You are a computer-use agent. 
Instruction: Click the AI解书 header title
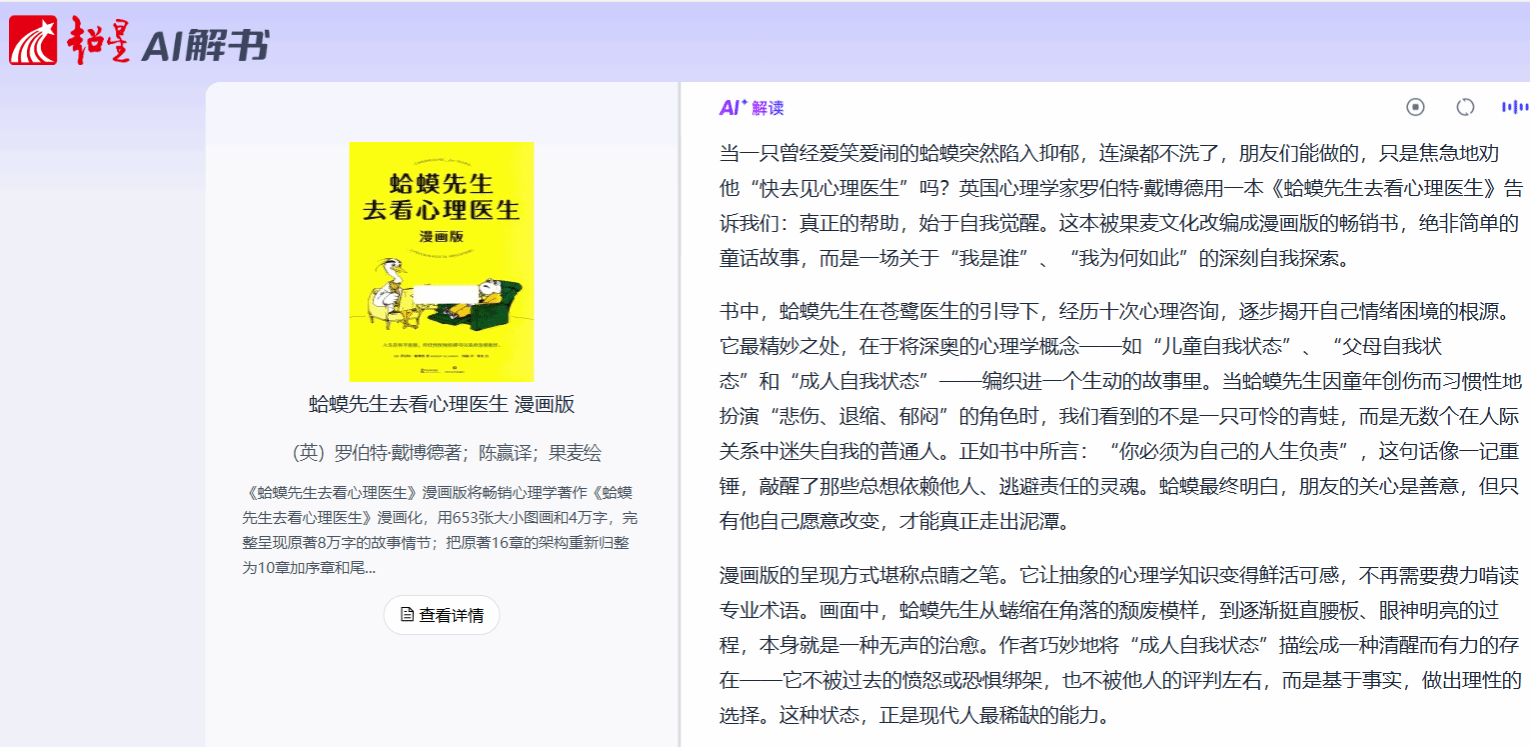tap(205, 45)
